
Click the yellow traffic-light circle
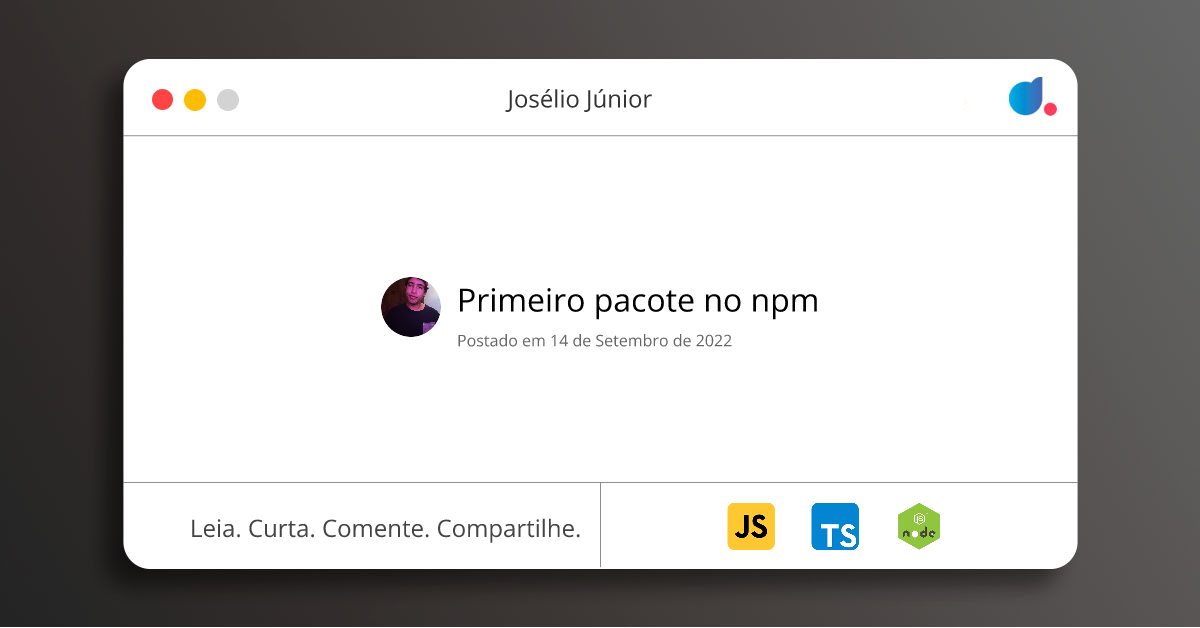pos(193,99)
